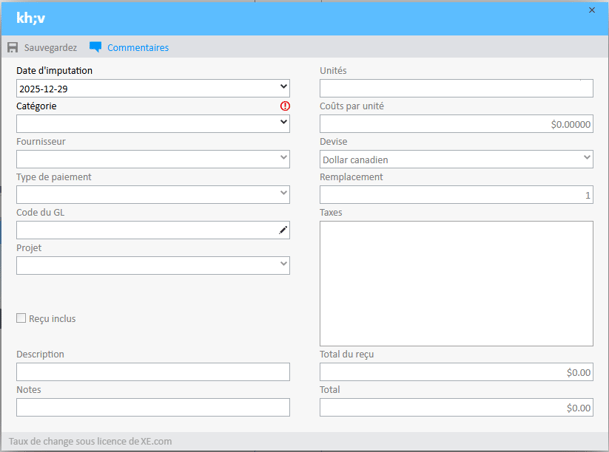Open the Commentaires toolbar label
Image resolution: width=609 pixels, height=452 pixels.
tap(138, 48)
